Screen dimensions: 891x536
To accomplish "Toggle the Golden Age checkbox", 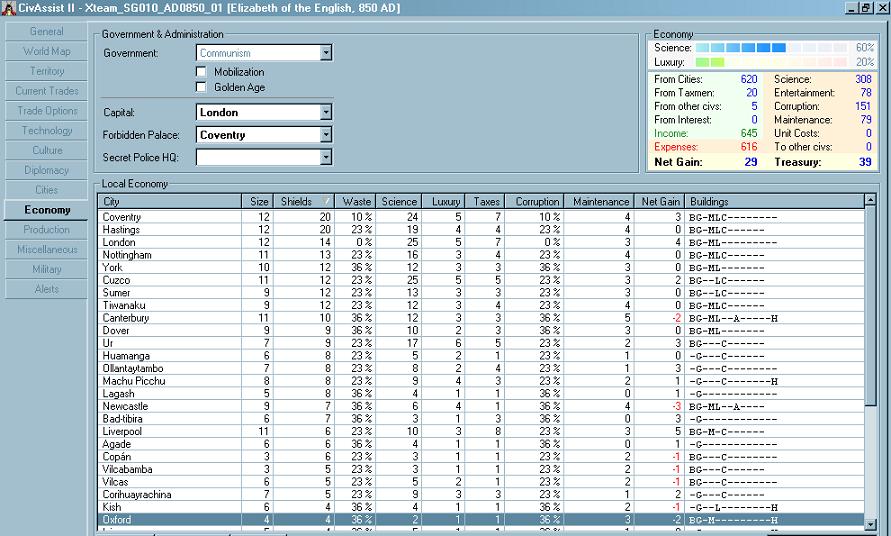I will point(201,87).
